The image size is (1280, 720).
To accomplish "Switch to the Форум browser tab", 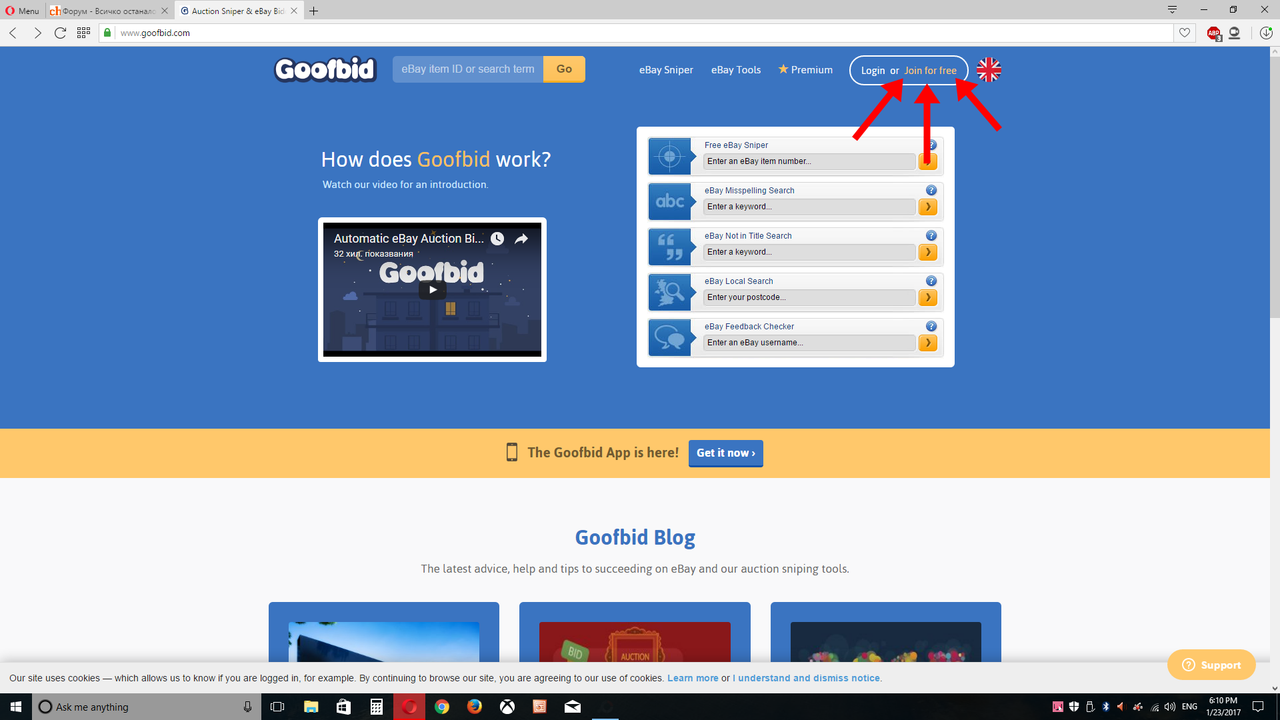I will pos(108,11).
